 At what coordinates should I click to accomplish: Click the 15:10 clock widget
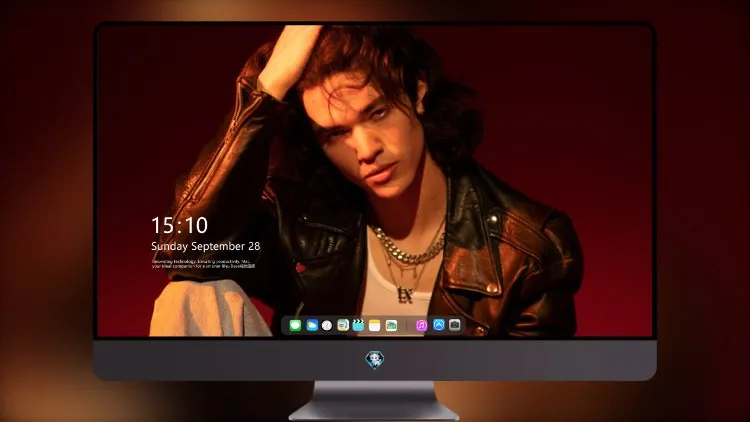point(179,225)
